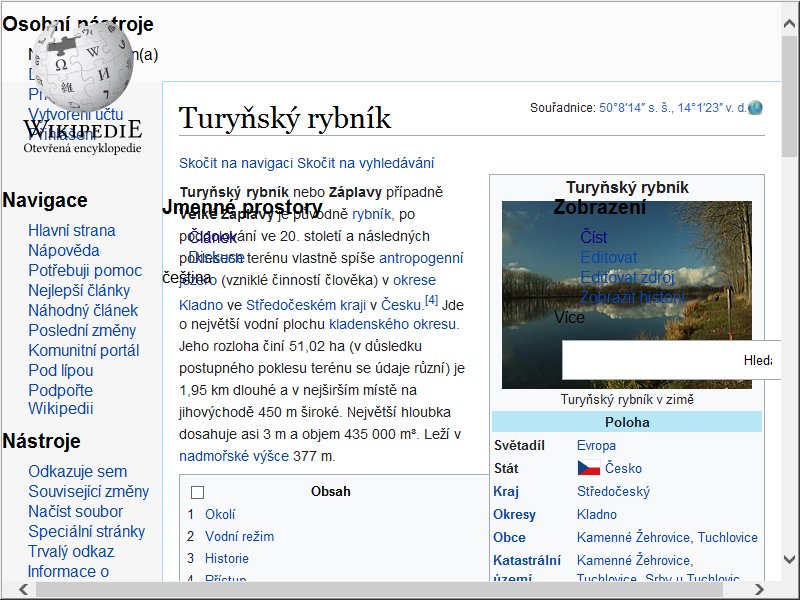Toggle the Obsah table of contents checkbox
800x600 pixels.
(197, 492)
